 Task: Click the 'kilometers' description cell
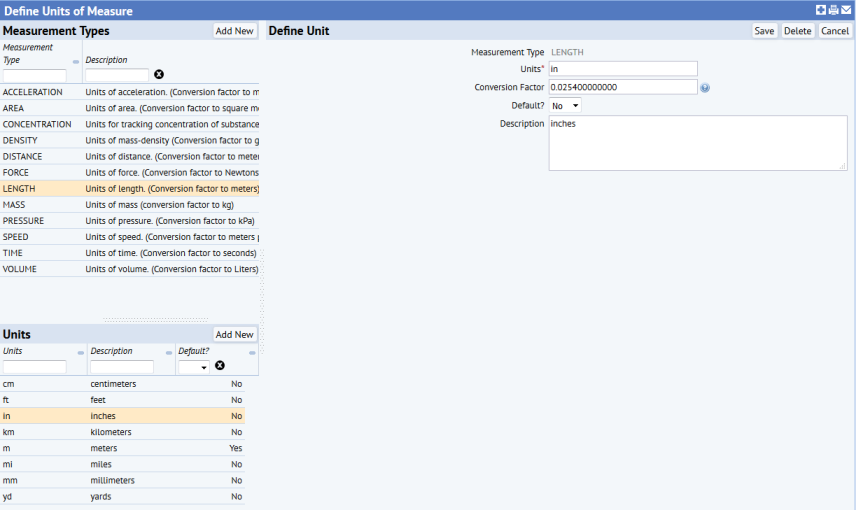tap(111, 432)
